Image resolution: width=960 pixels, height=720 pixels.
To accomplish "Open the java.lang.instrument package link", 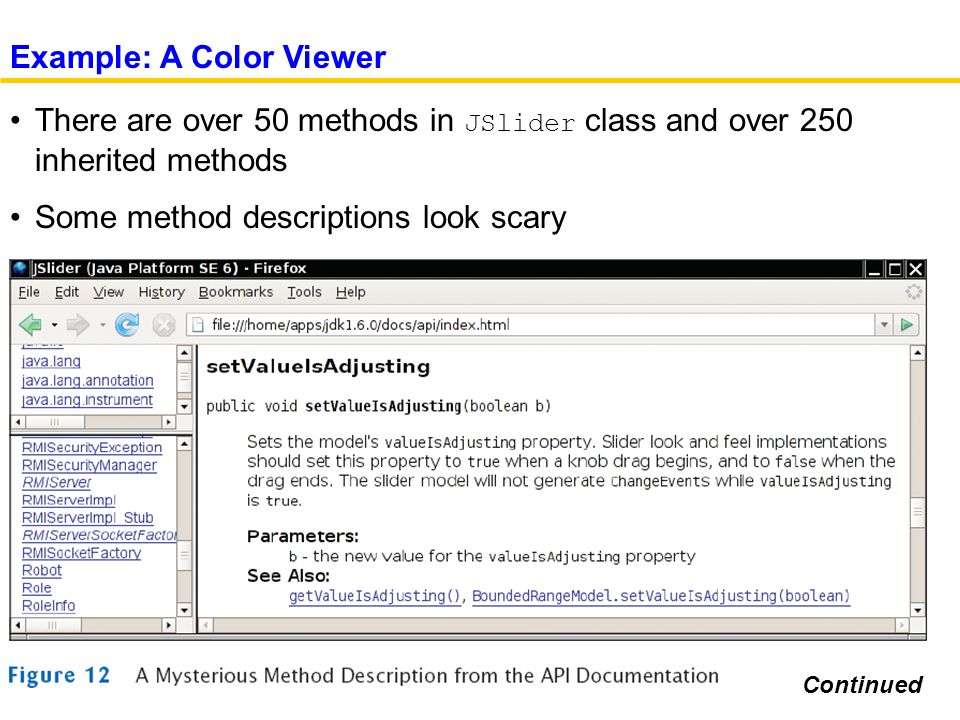I will [x=88, y=400].
